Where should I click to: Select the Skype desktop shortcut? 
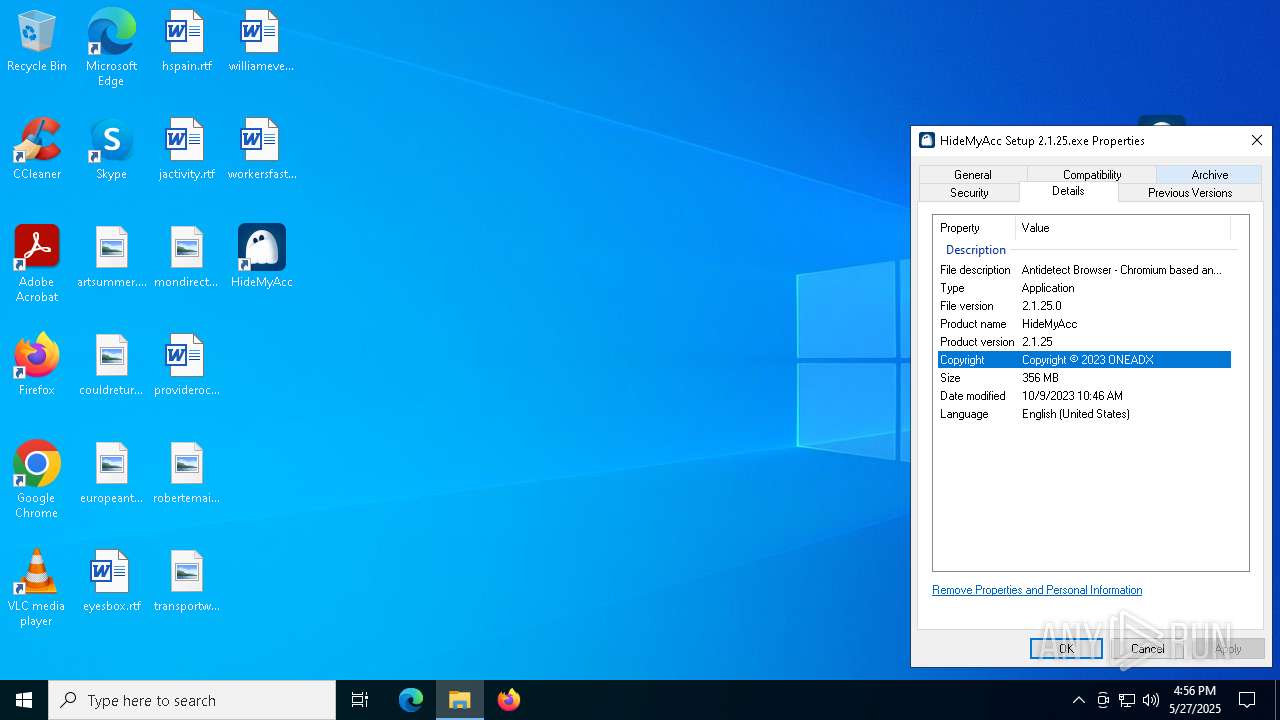point(111,150)
